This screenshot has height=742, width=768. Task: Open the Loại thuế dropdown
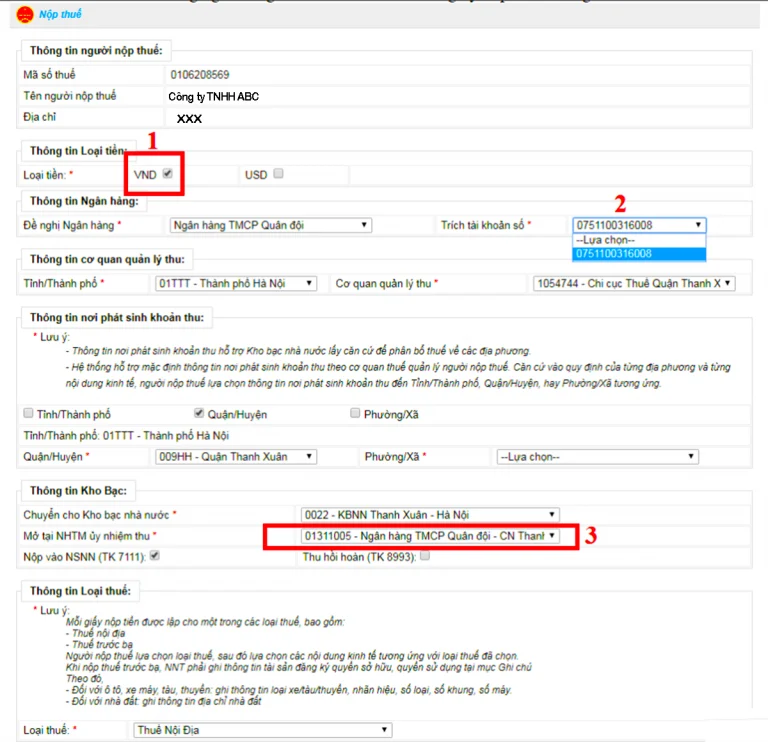(x=261, y=730)
